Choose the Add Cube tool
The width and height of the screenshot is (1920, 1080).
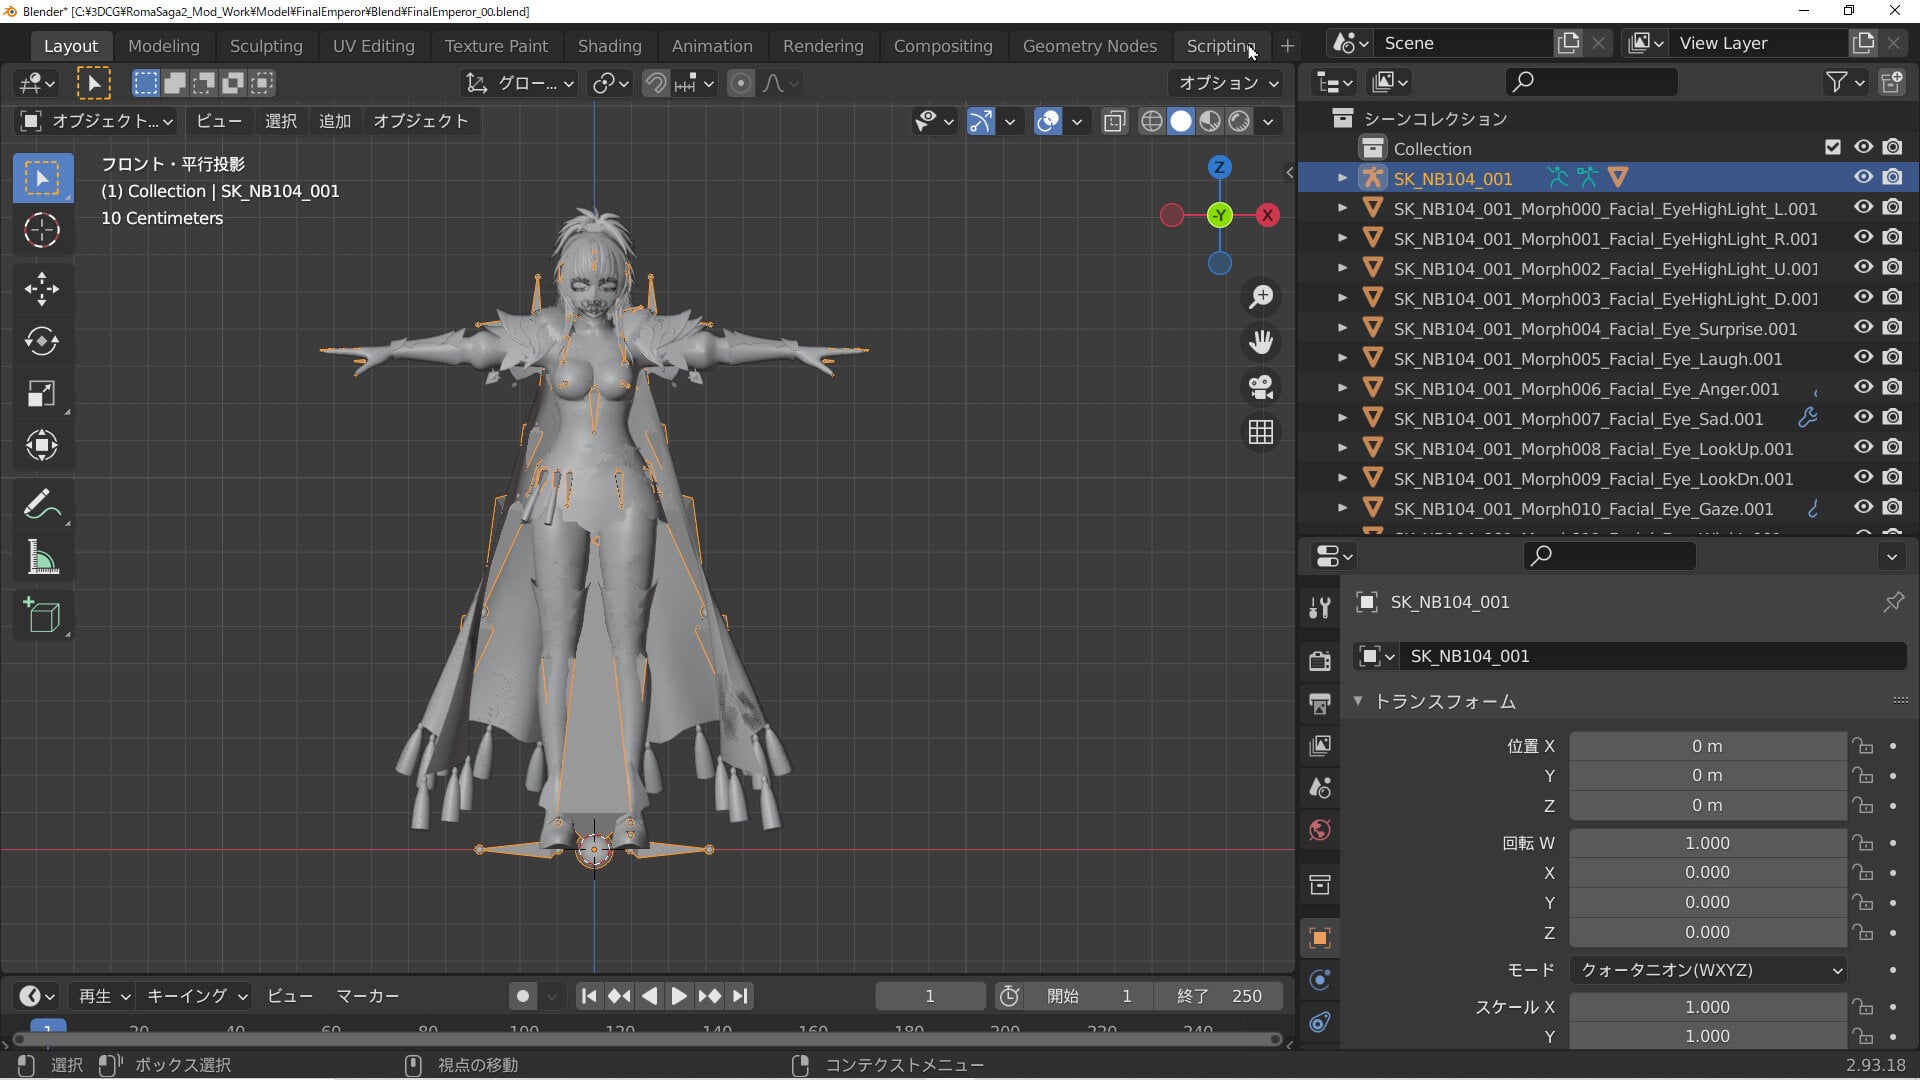tap(42, 615)
